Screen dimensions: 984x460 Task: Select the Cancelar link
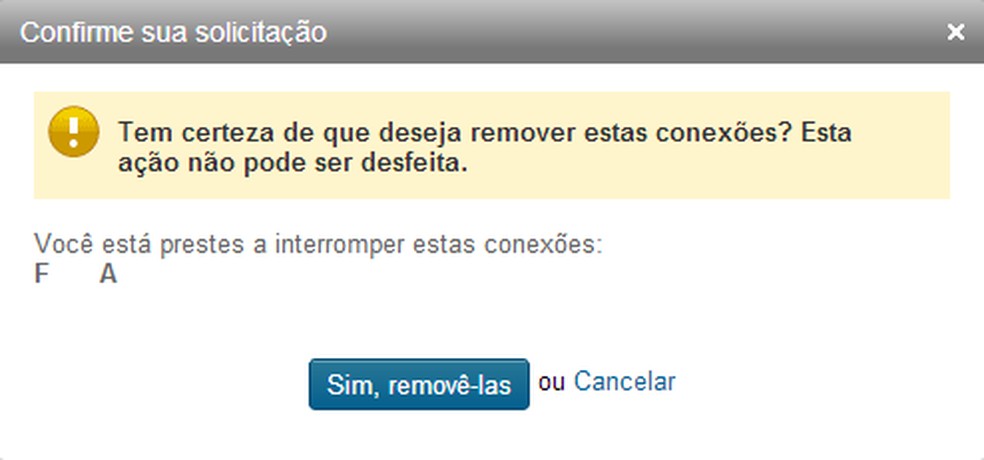tap(624, 381)
